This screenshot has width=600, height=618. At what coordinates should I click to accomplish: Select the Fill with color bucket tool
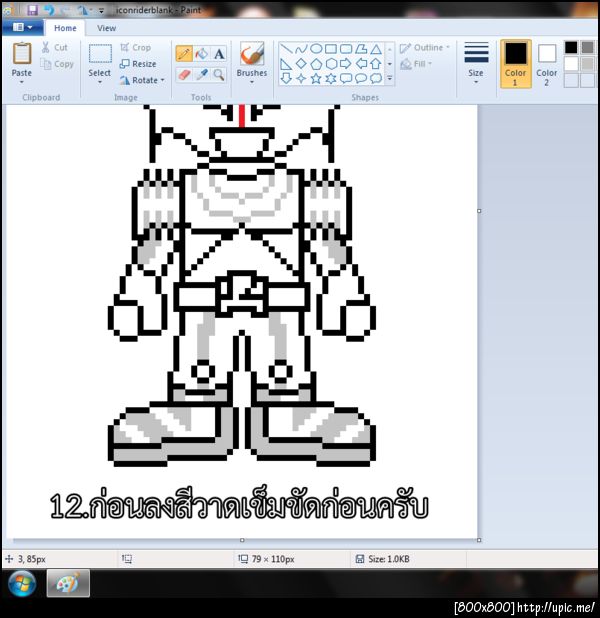202,54
